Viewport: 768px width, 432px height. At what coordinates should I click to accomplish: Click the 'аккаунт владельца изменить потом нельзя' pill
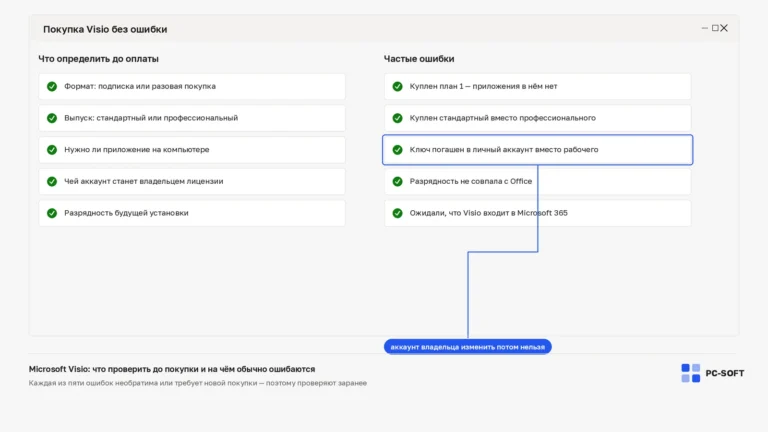tap(468, 347)
